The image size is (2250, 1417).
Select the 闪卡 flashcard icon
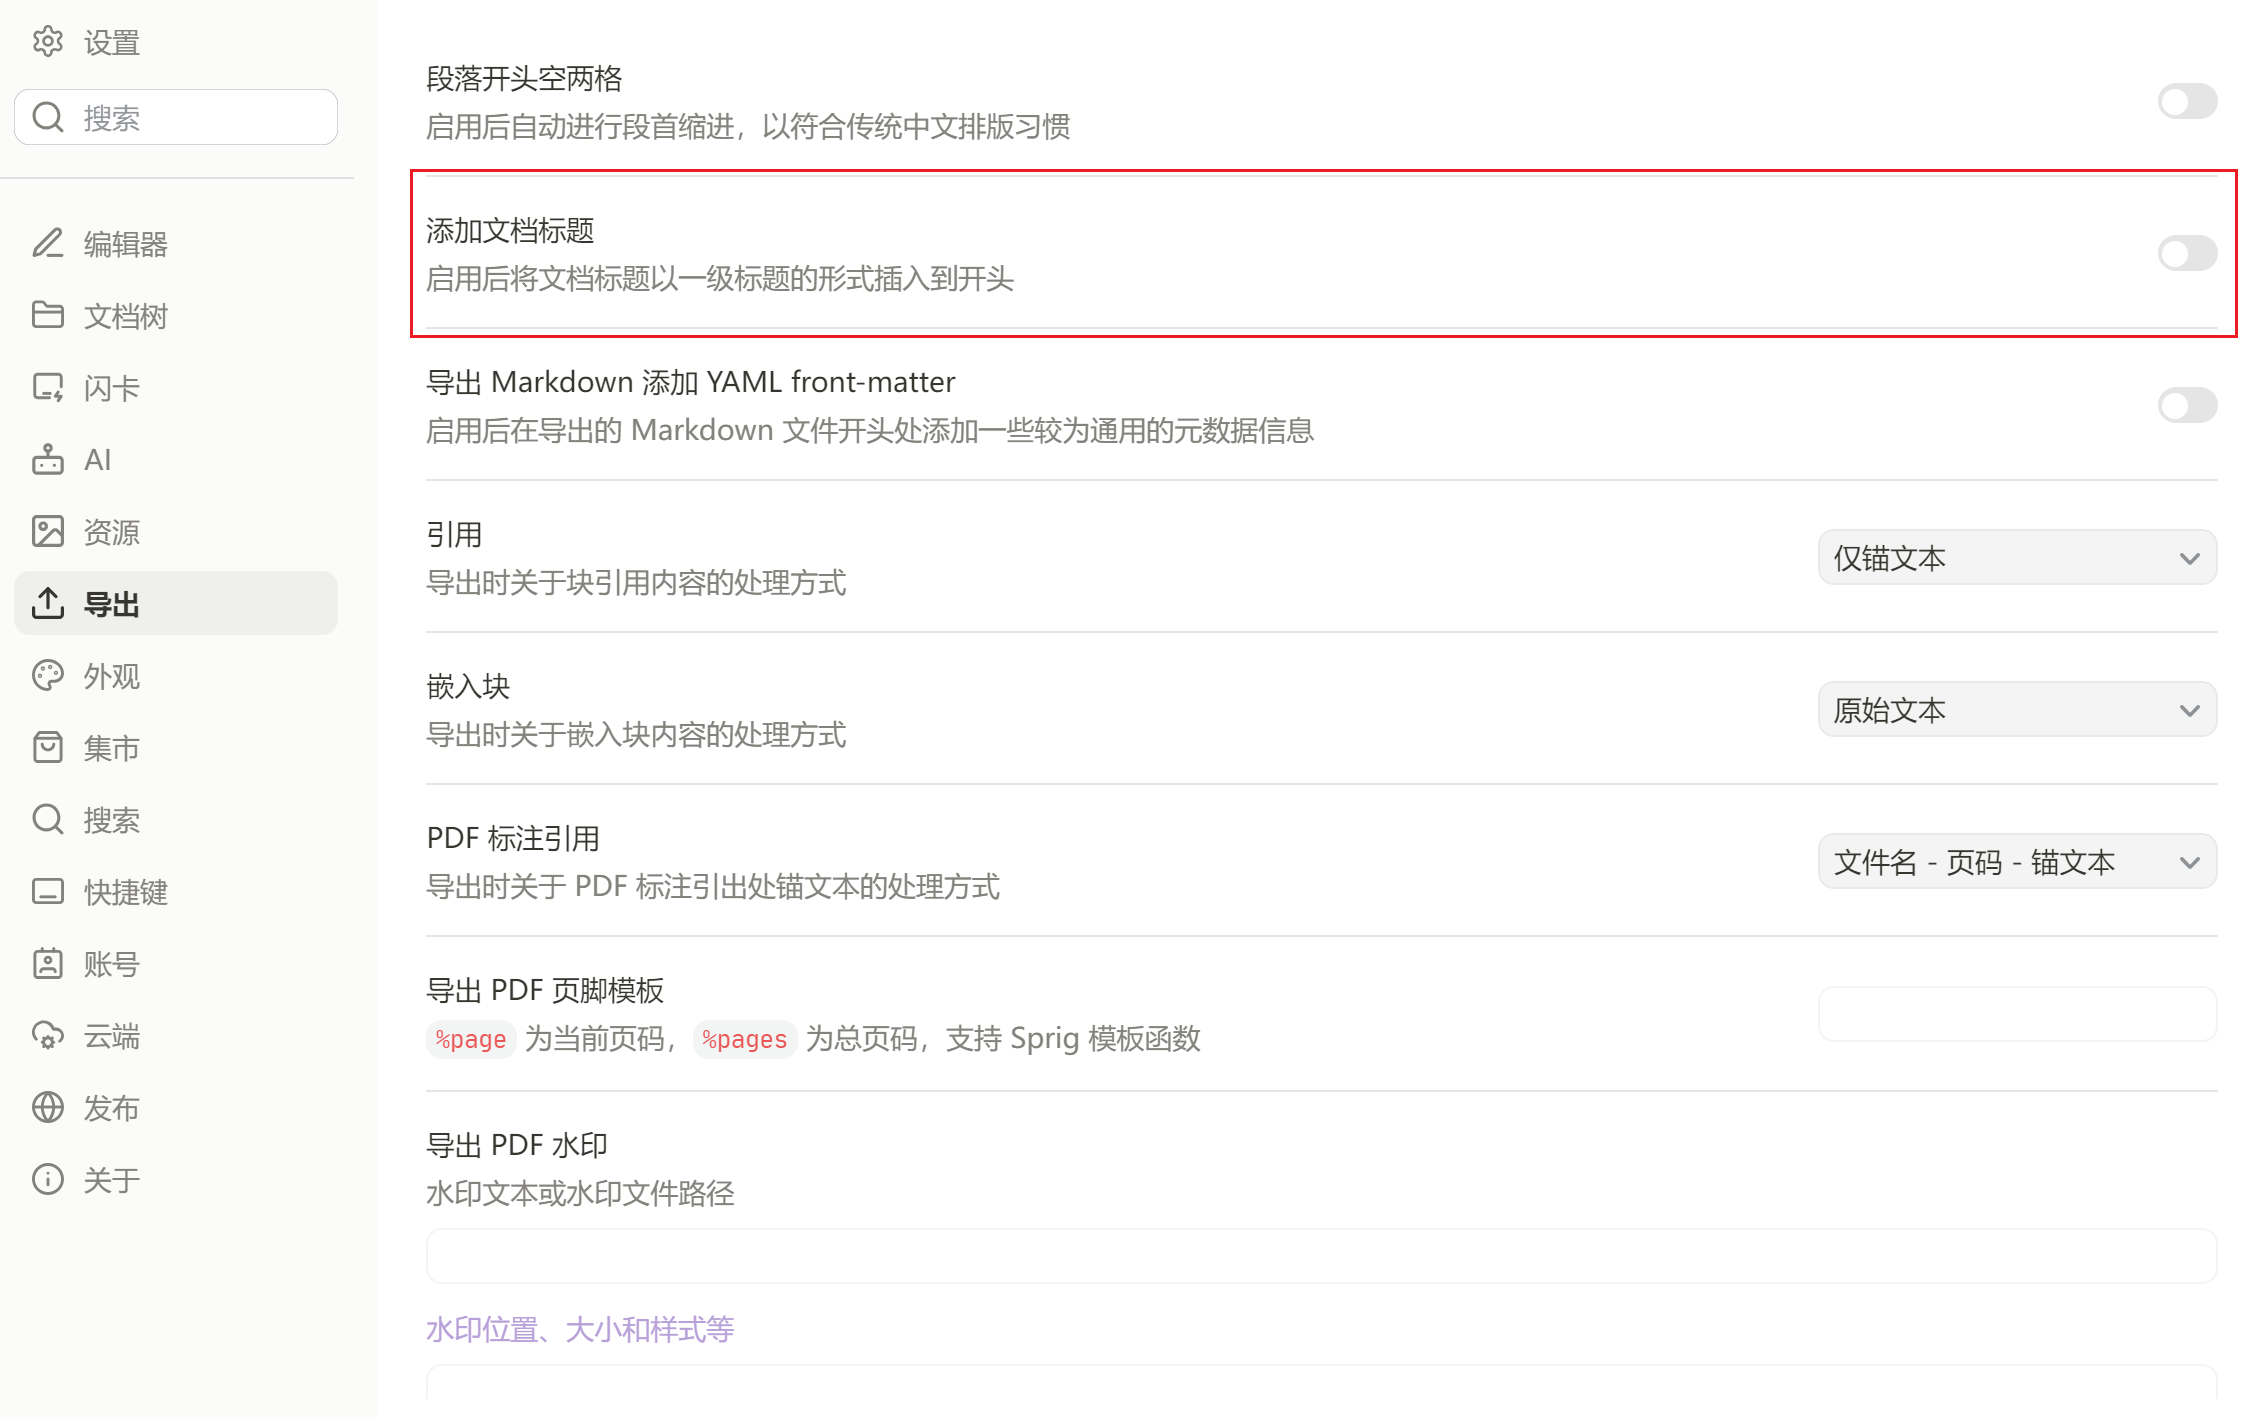[x=47, y=387]
